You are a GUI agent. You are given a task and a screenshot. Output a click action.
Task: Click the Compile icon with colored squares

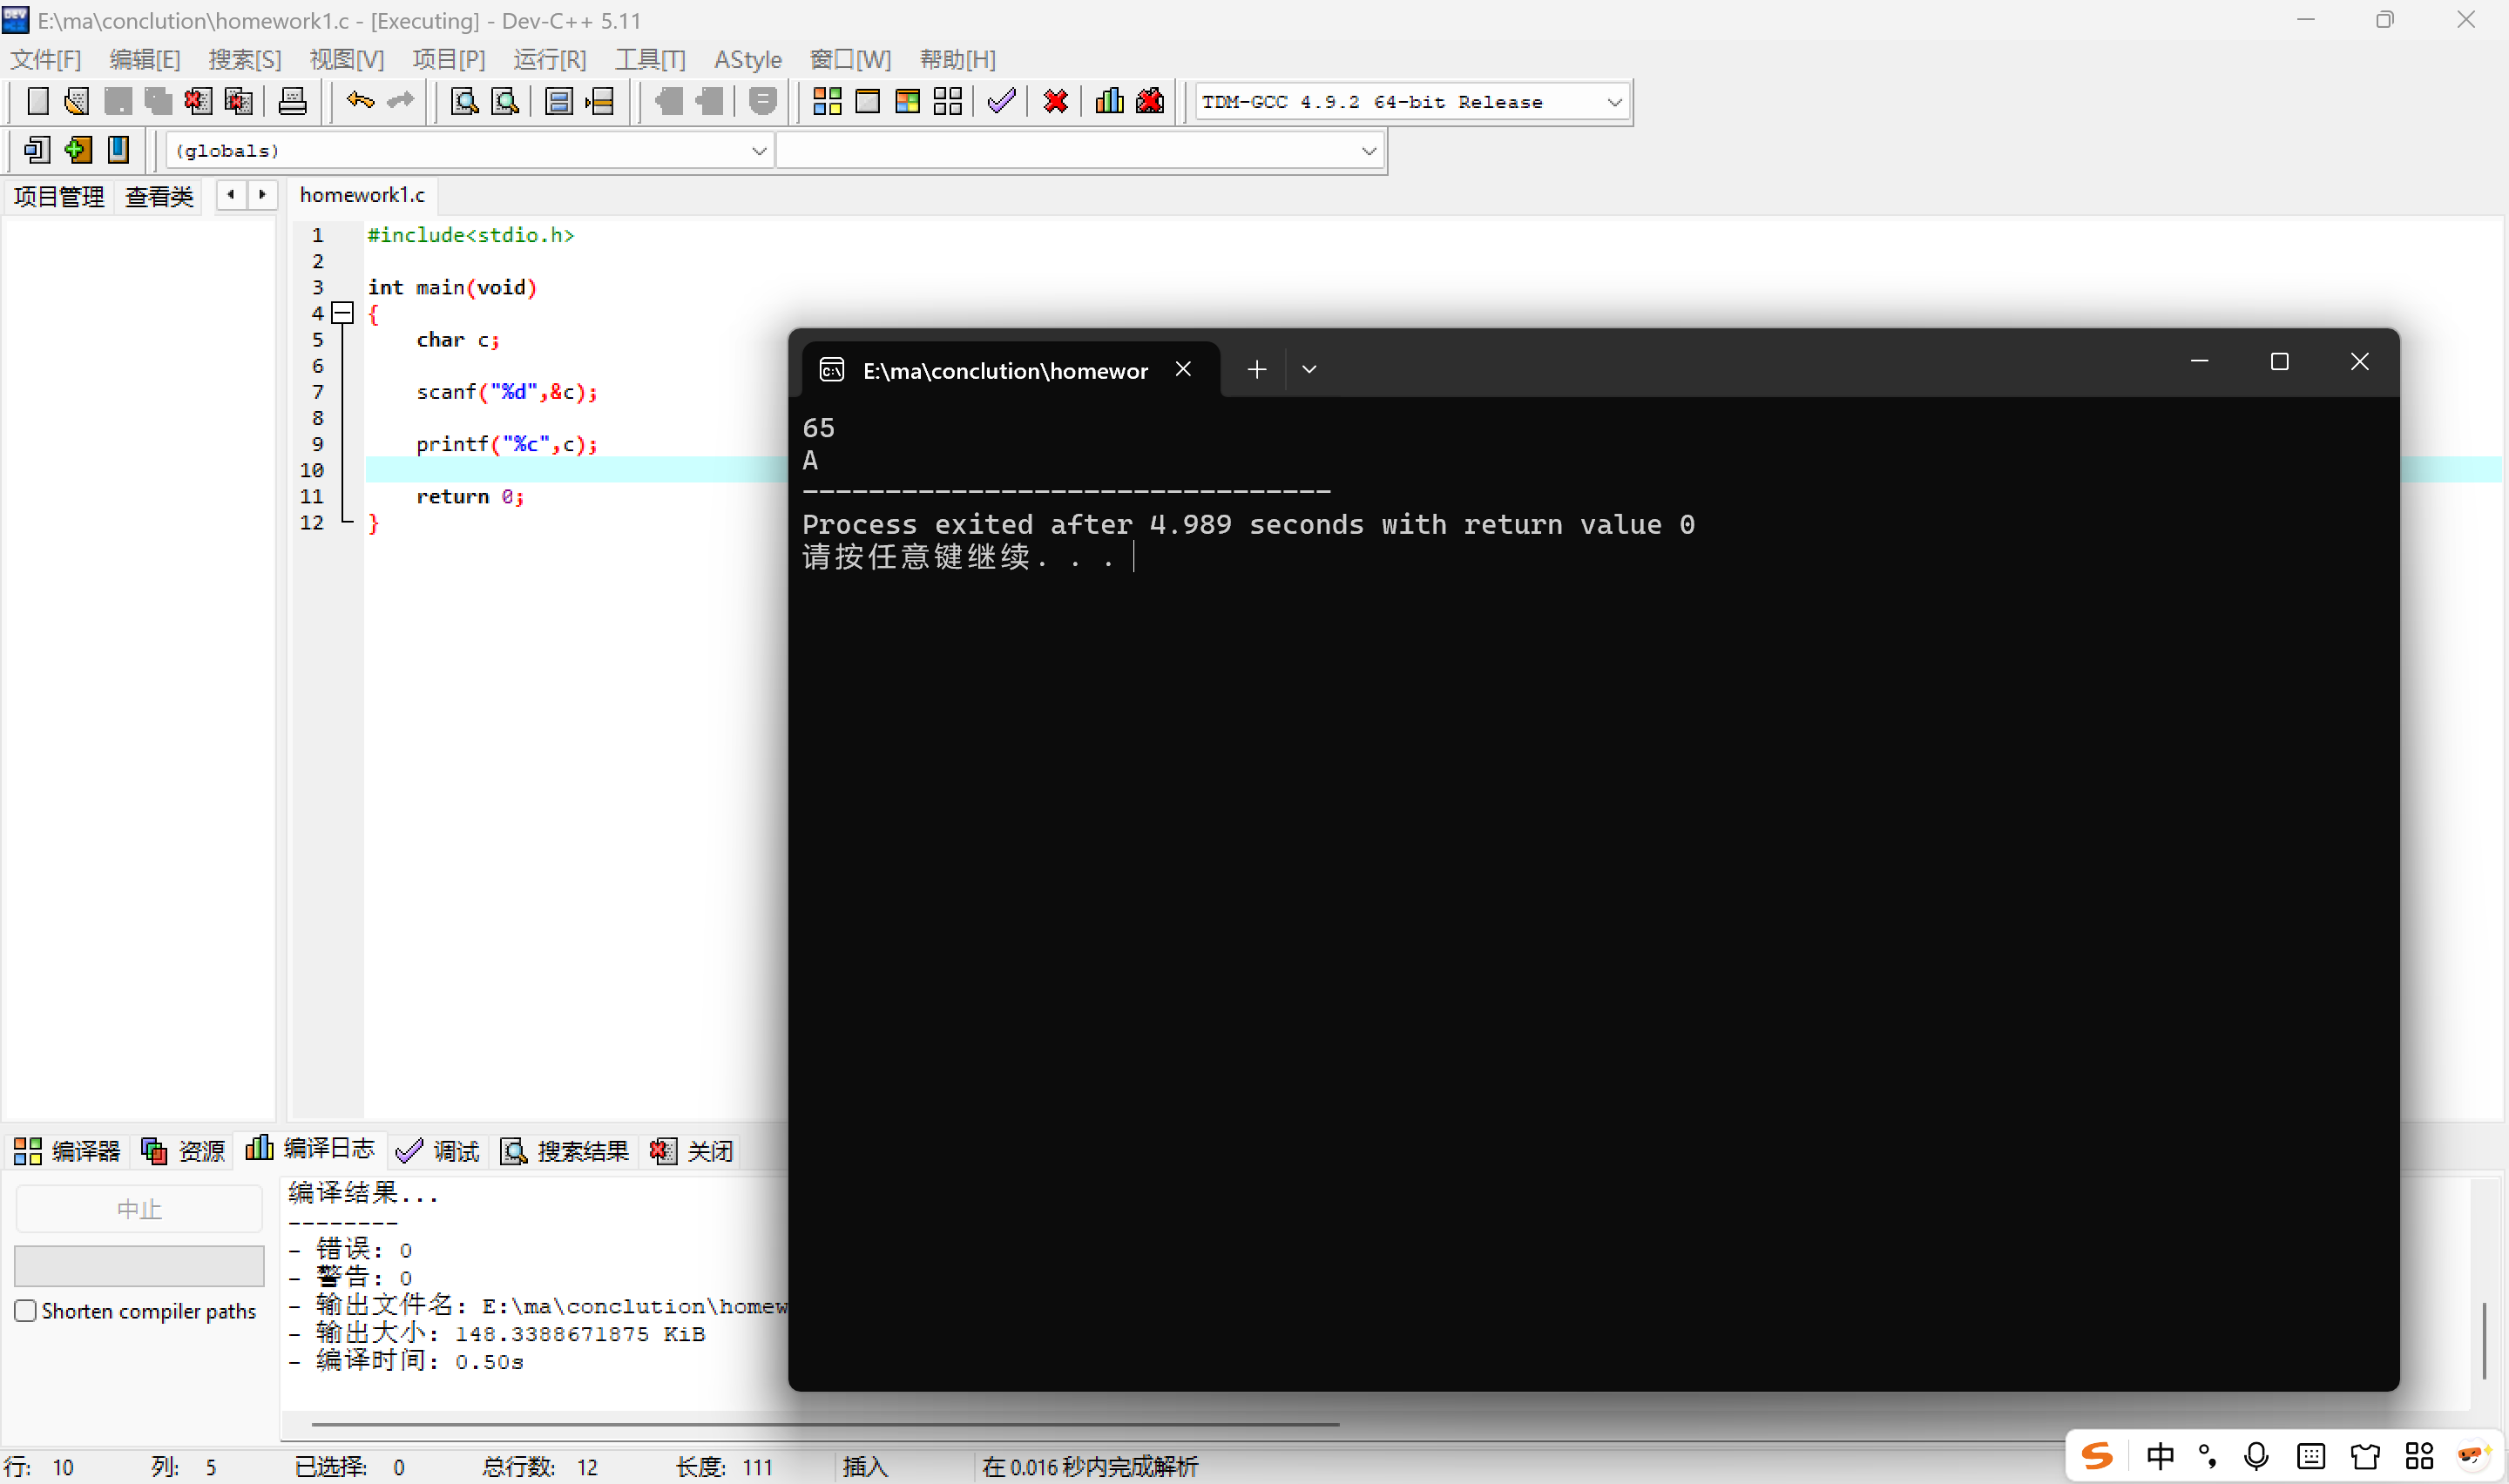(x=827, y=101)
